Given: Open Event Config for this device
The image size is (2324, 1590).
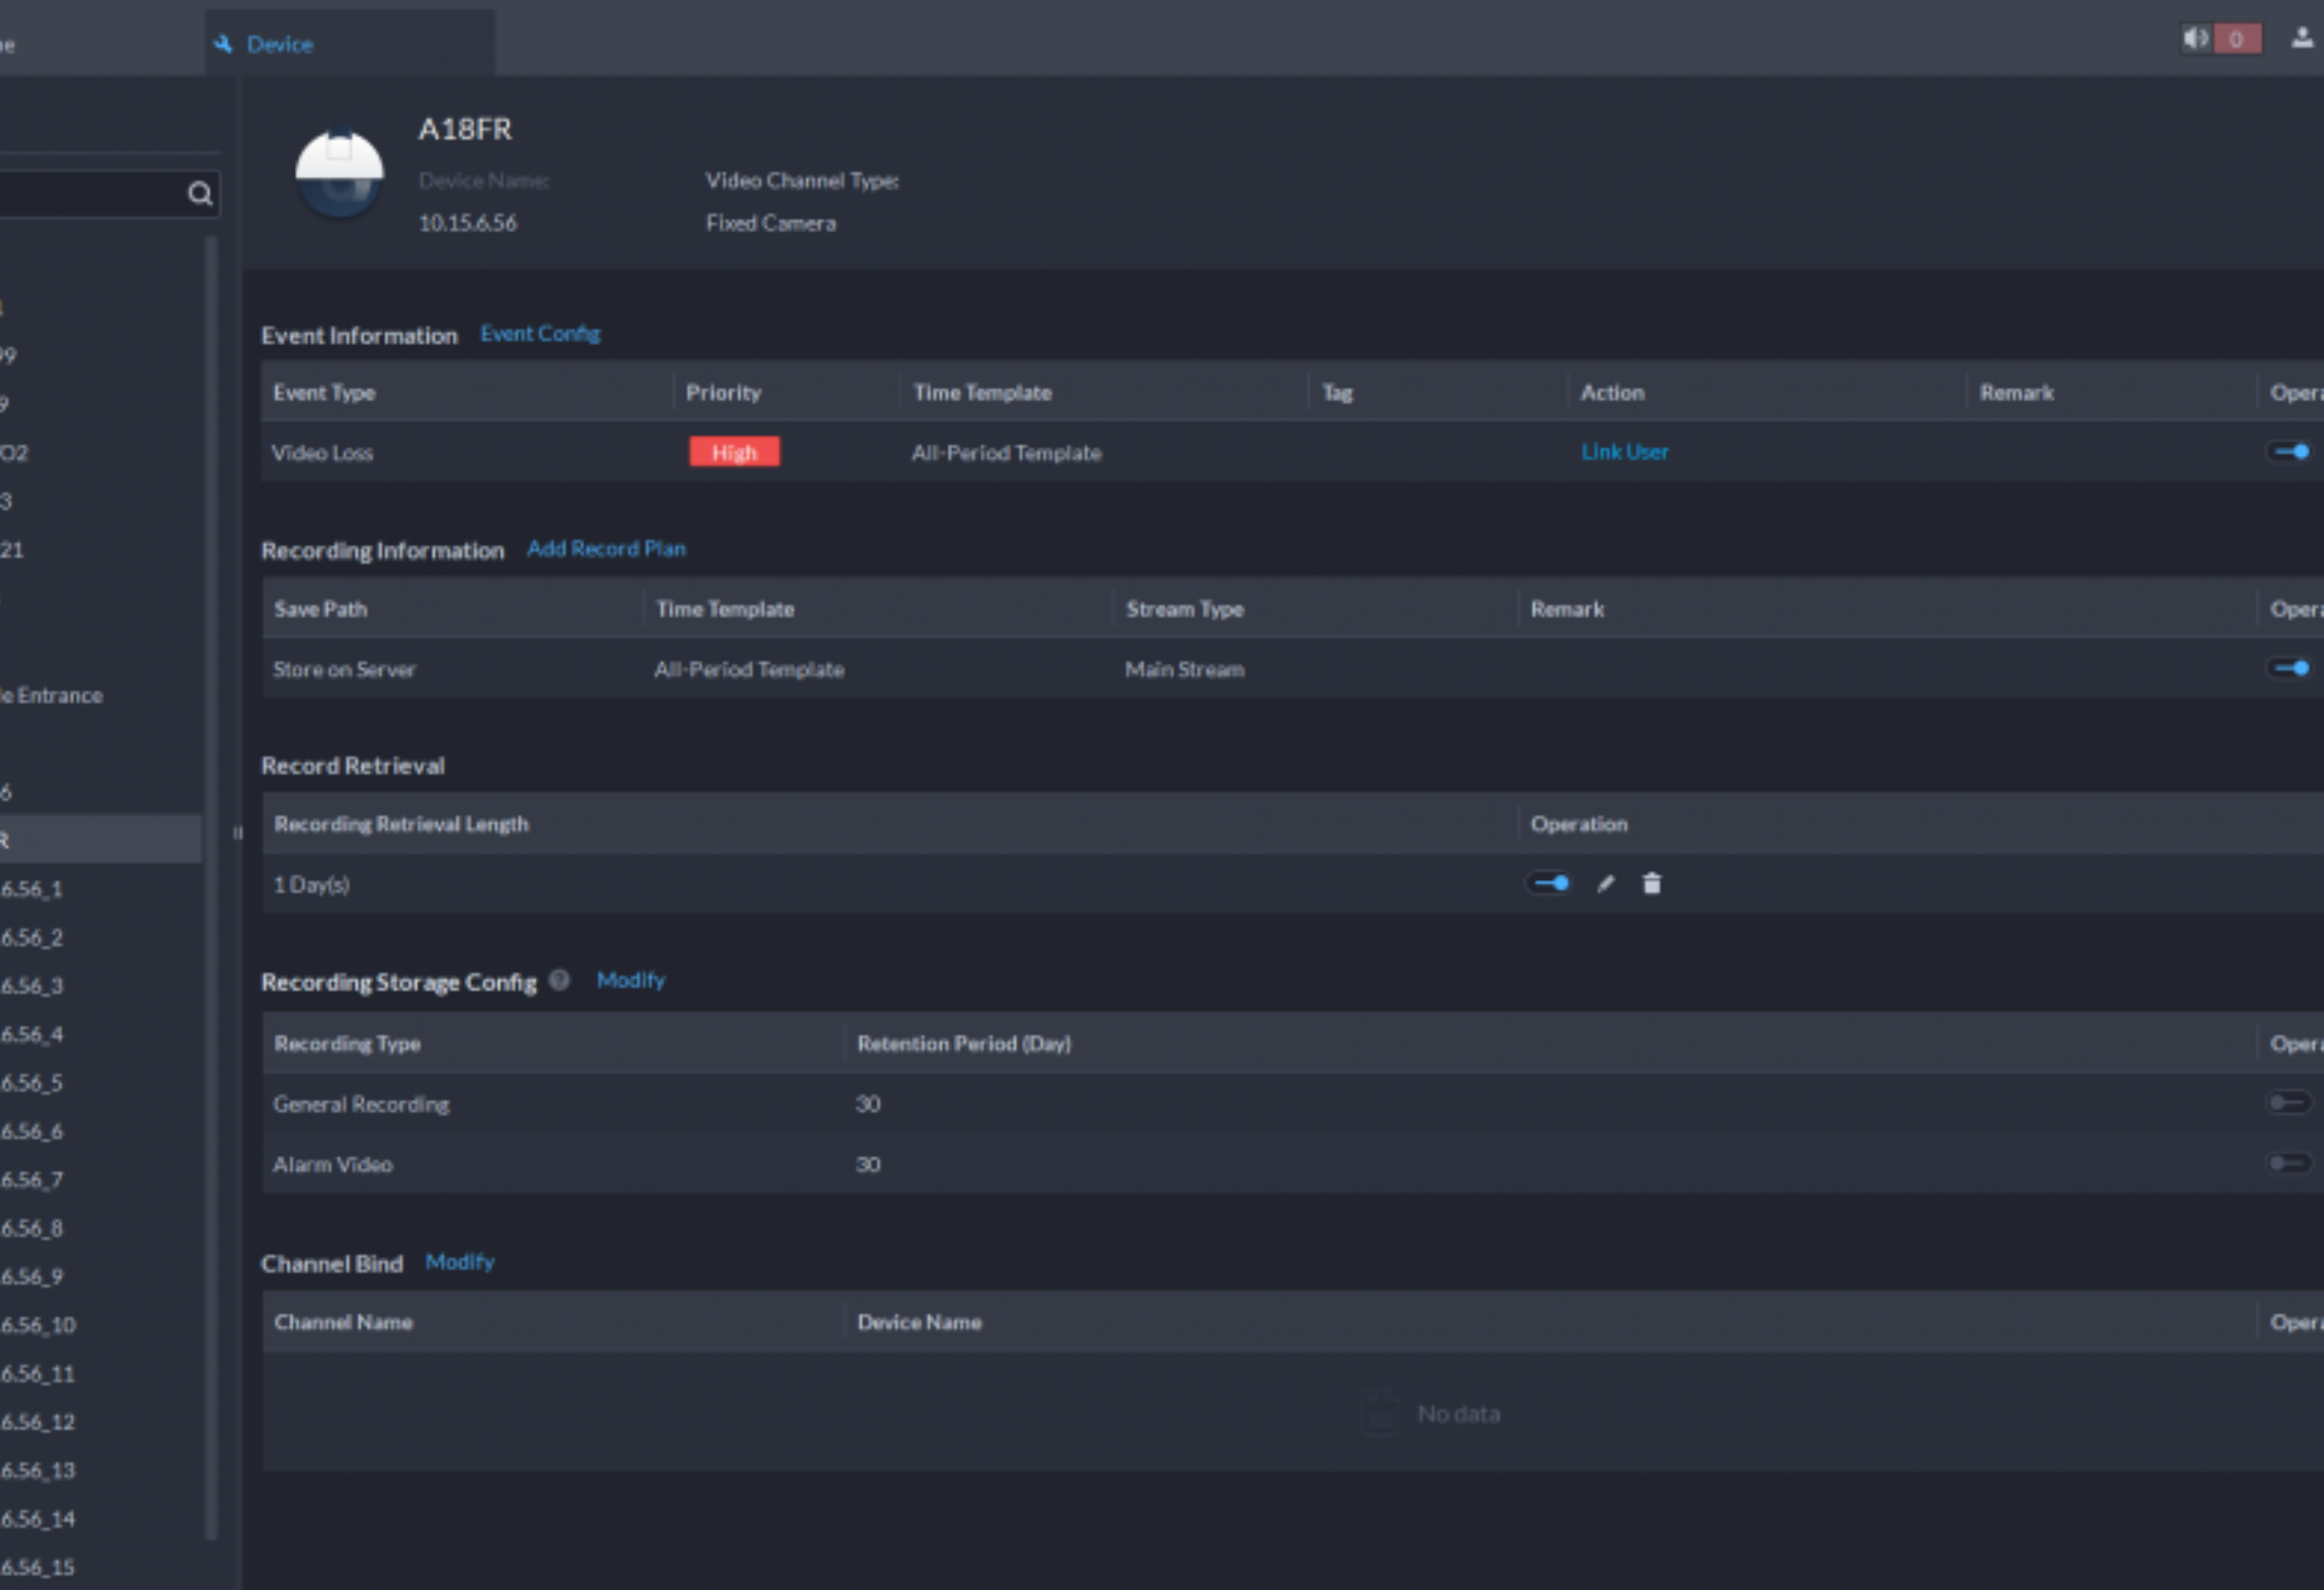Looking at the screenshot, I should click(539, 333).
